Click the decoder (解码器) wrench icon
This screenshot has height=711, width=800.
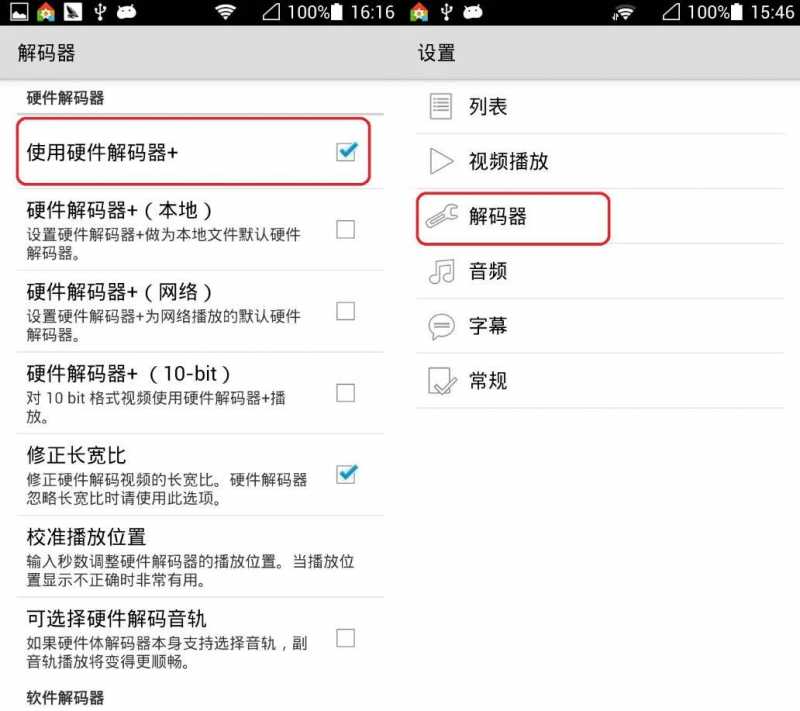[x=442, y=216]
